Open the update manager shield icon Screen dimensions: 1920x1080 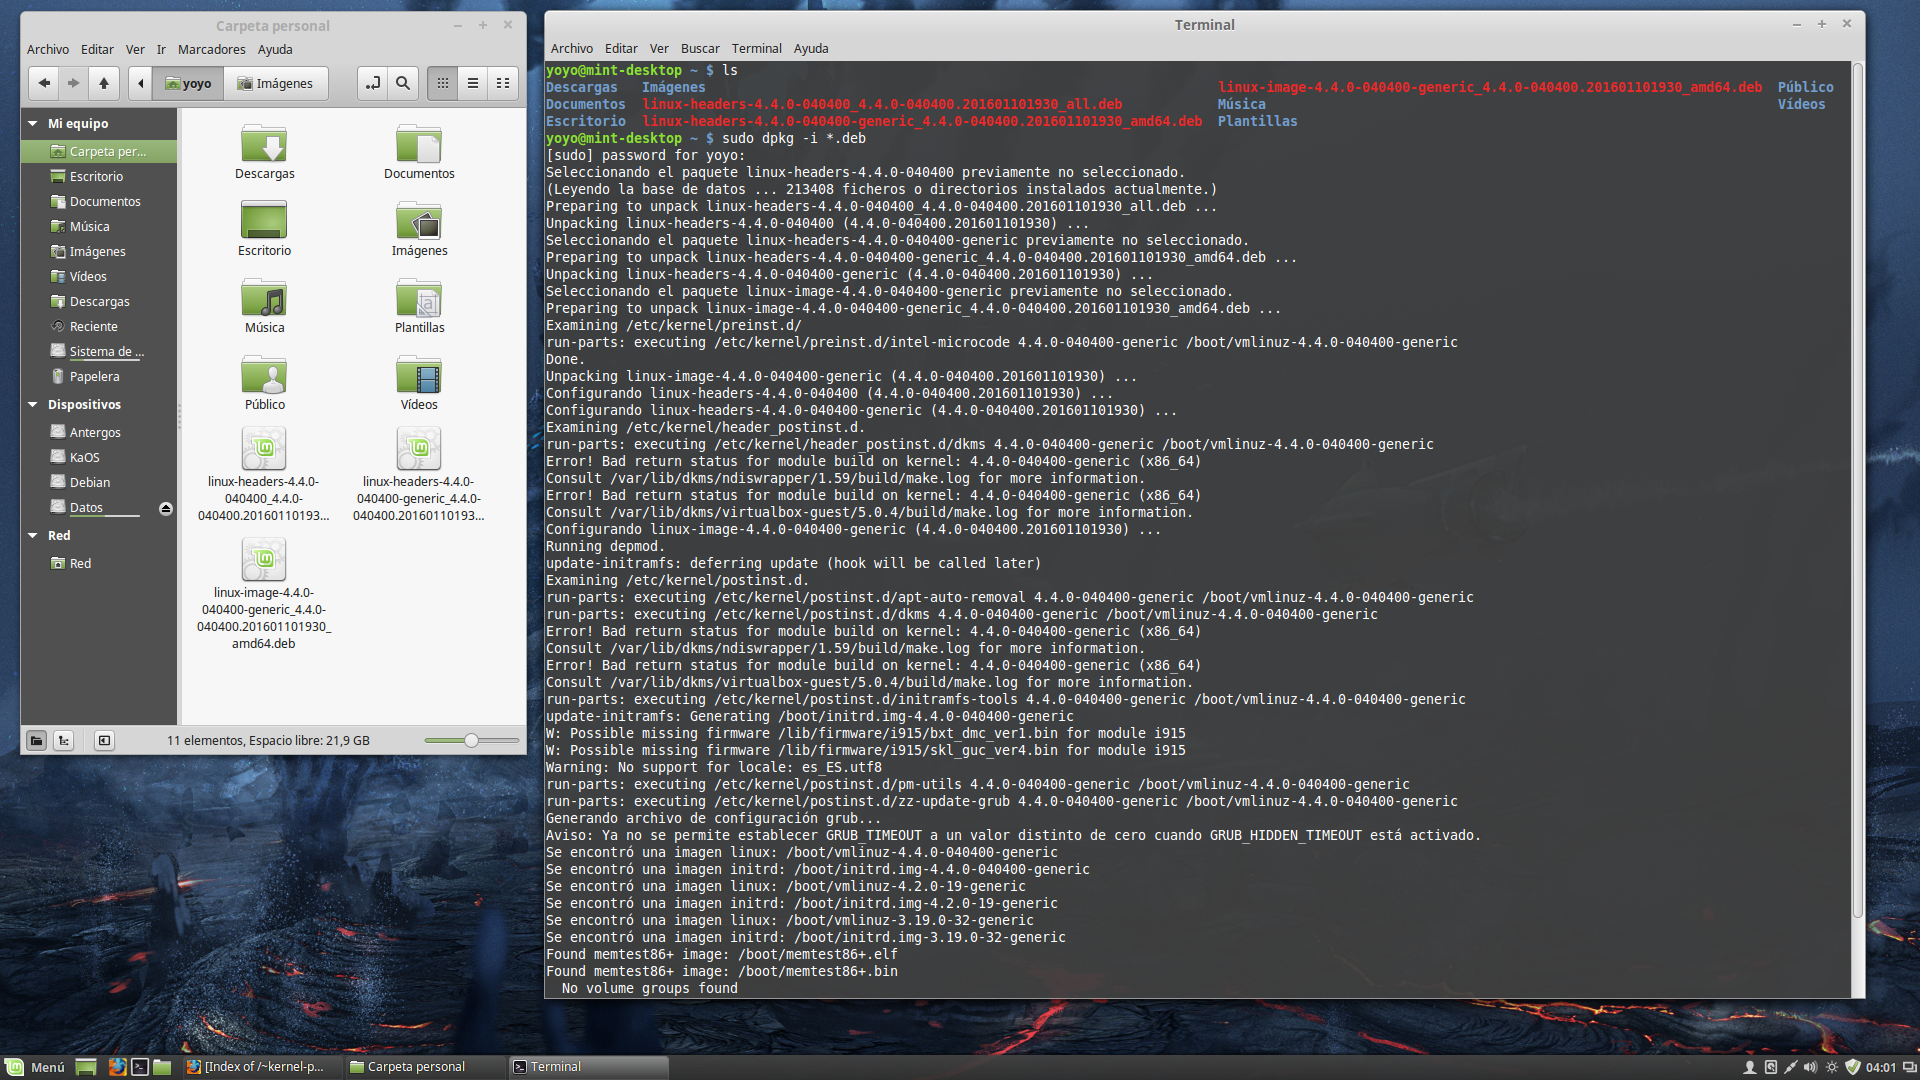click(x=1852, y=1067)
